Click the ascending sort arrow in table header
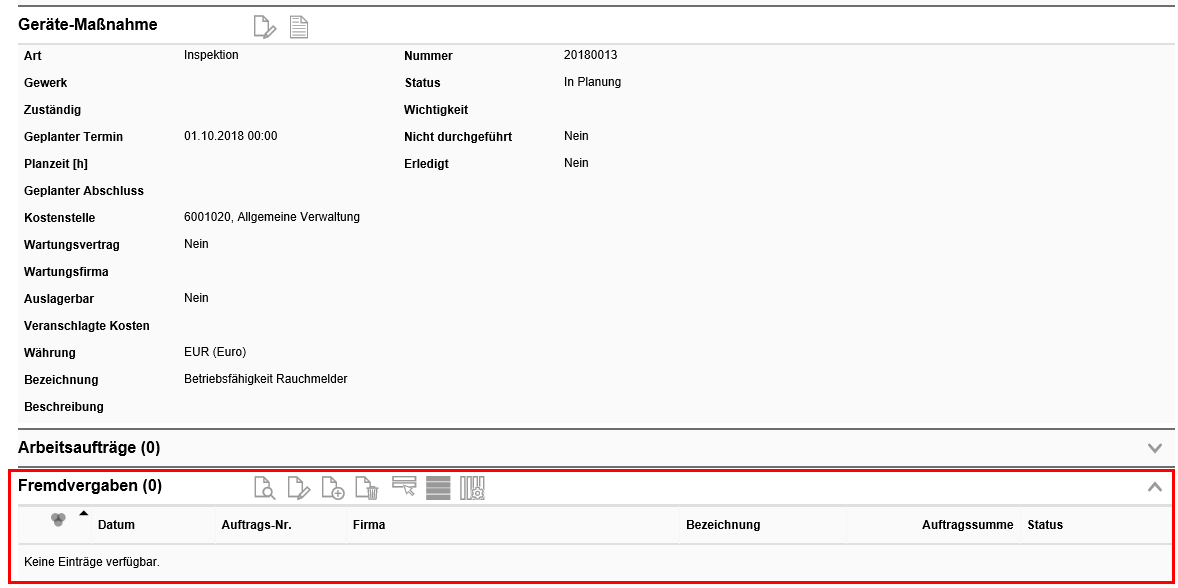This screenshot has width=1178, height=588. pyautogui.click(x=83, y=513)
